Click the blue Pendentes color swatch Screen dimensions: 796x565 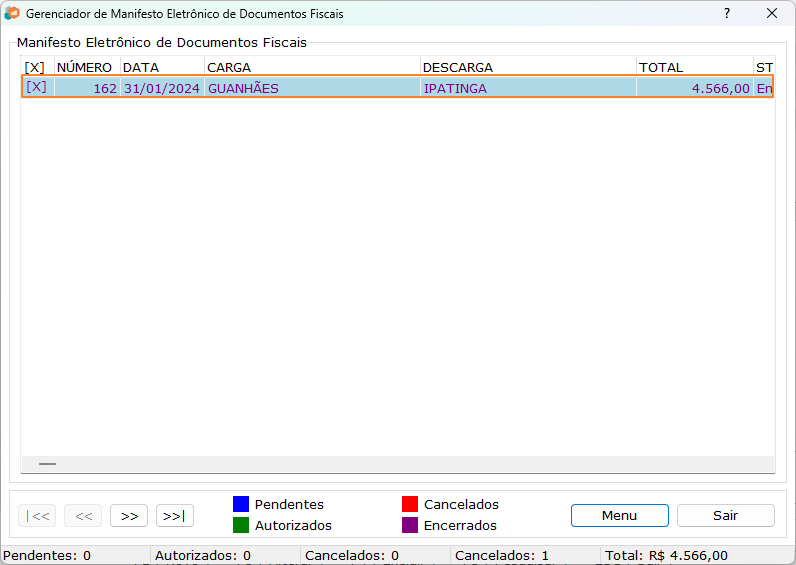pos(241,504)
